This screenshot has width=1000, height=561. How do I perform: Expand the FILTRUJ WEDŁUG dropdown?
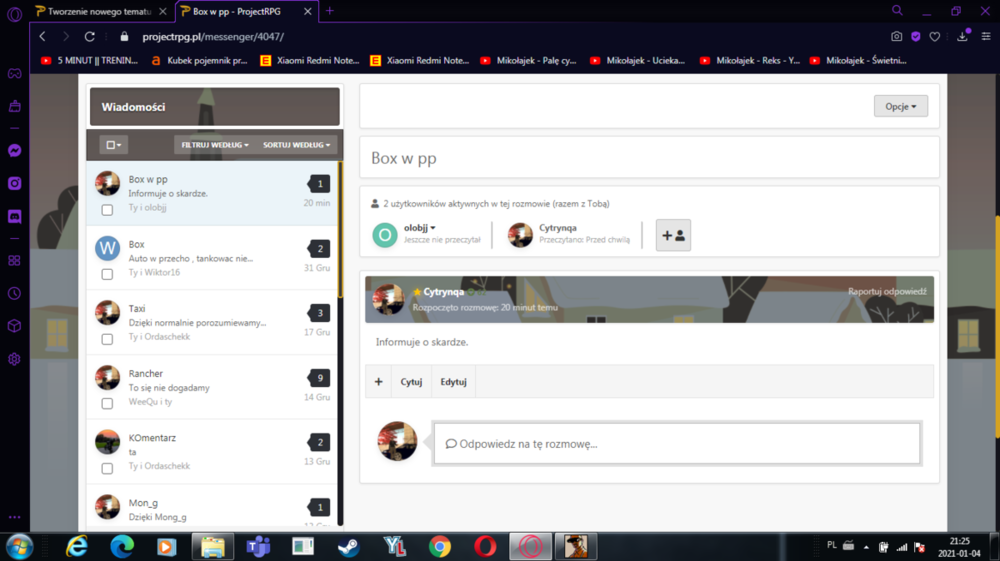214,145
